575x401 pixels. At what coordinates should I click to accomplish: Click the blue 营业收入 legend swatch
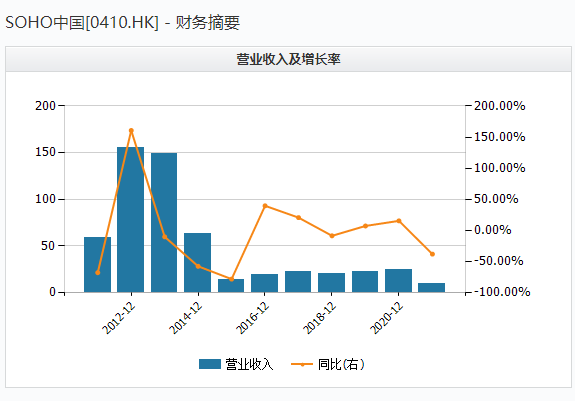click(x=210, y=364)
